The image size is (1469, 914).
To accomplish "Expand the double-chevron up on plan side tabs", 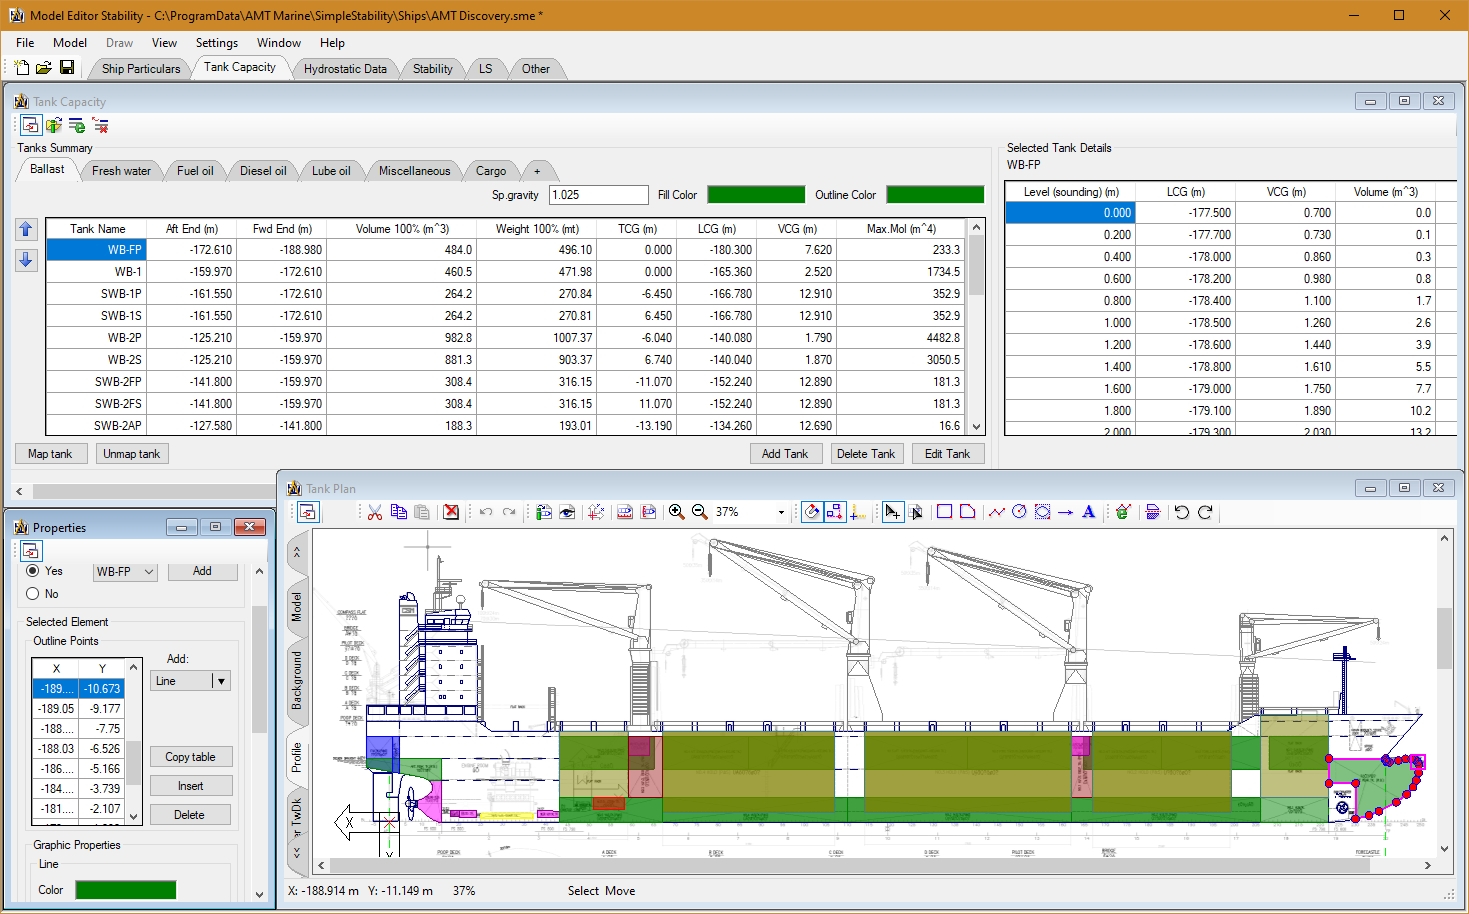I will coord(297,552).
